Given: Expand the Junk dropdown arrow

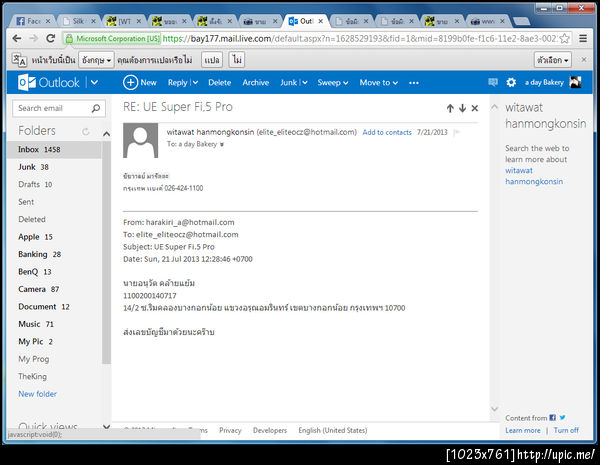Looking at the screenshot, I should 304,82.
